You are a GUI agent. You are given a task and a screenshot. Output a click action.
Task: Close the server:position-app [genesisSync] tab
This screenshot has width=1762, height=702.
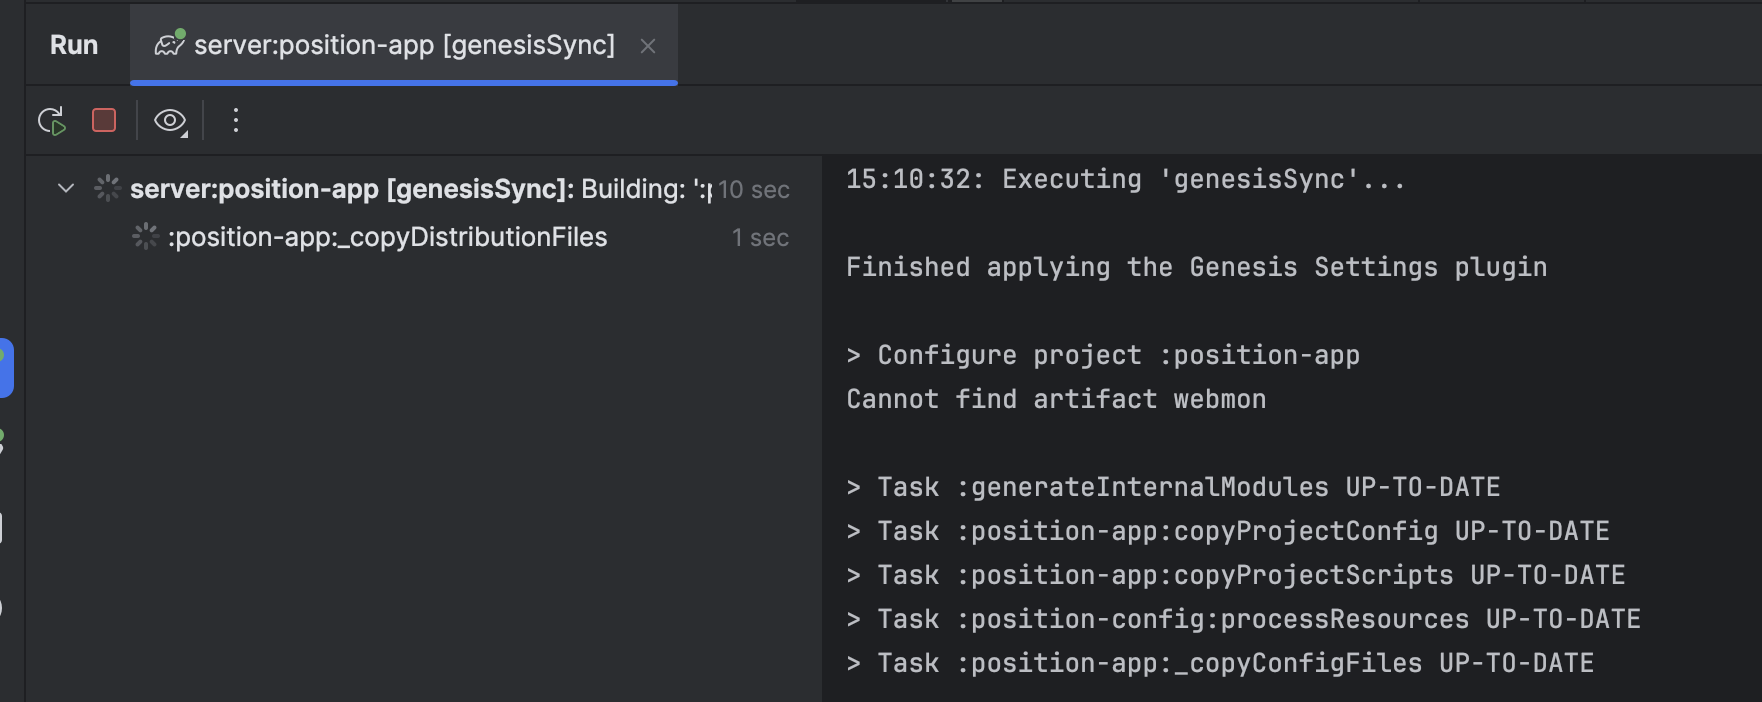(x=648, y=46)
